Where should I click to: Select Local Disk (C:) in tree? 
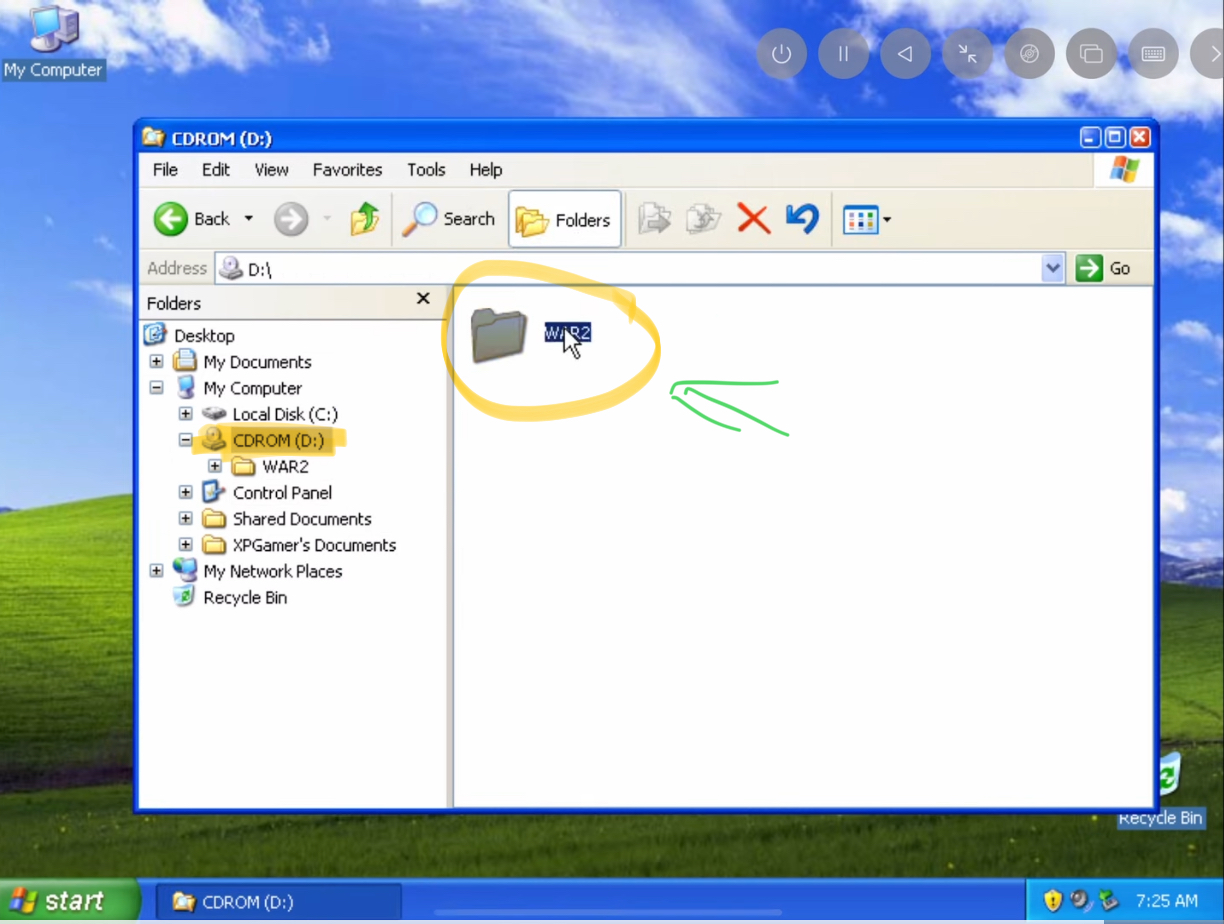pyautogui.click(x=285, y=414)
